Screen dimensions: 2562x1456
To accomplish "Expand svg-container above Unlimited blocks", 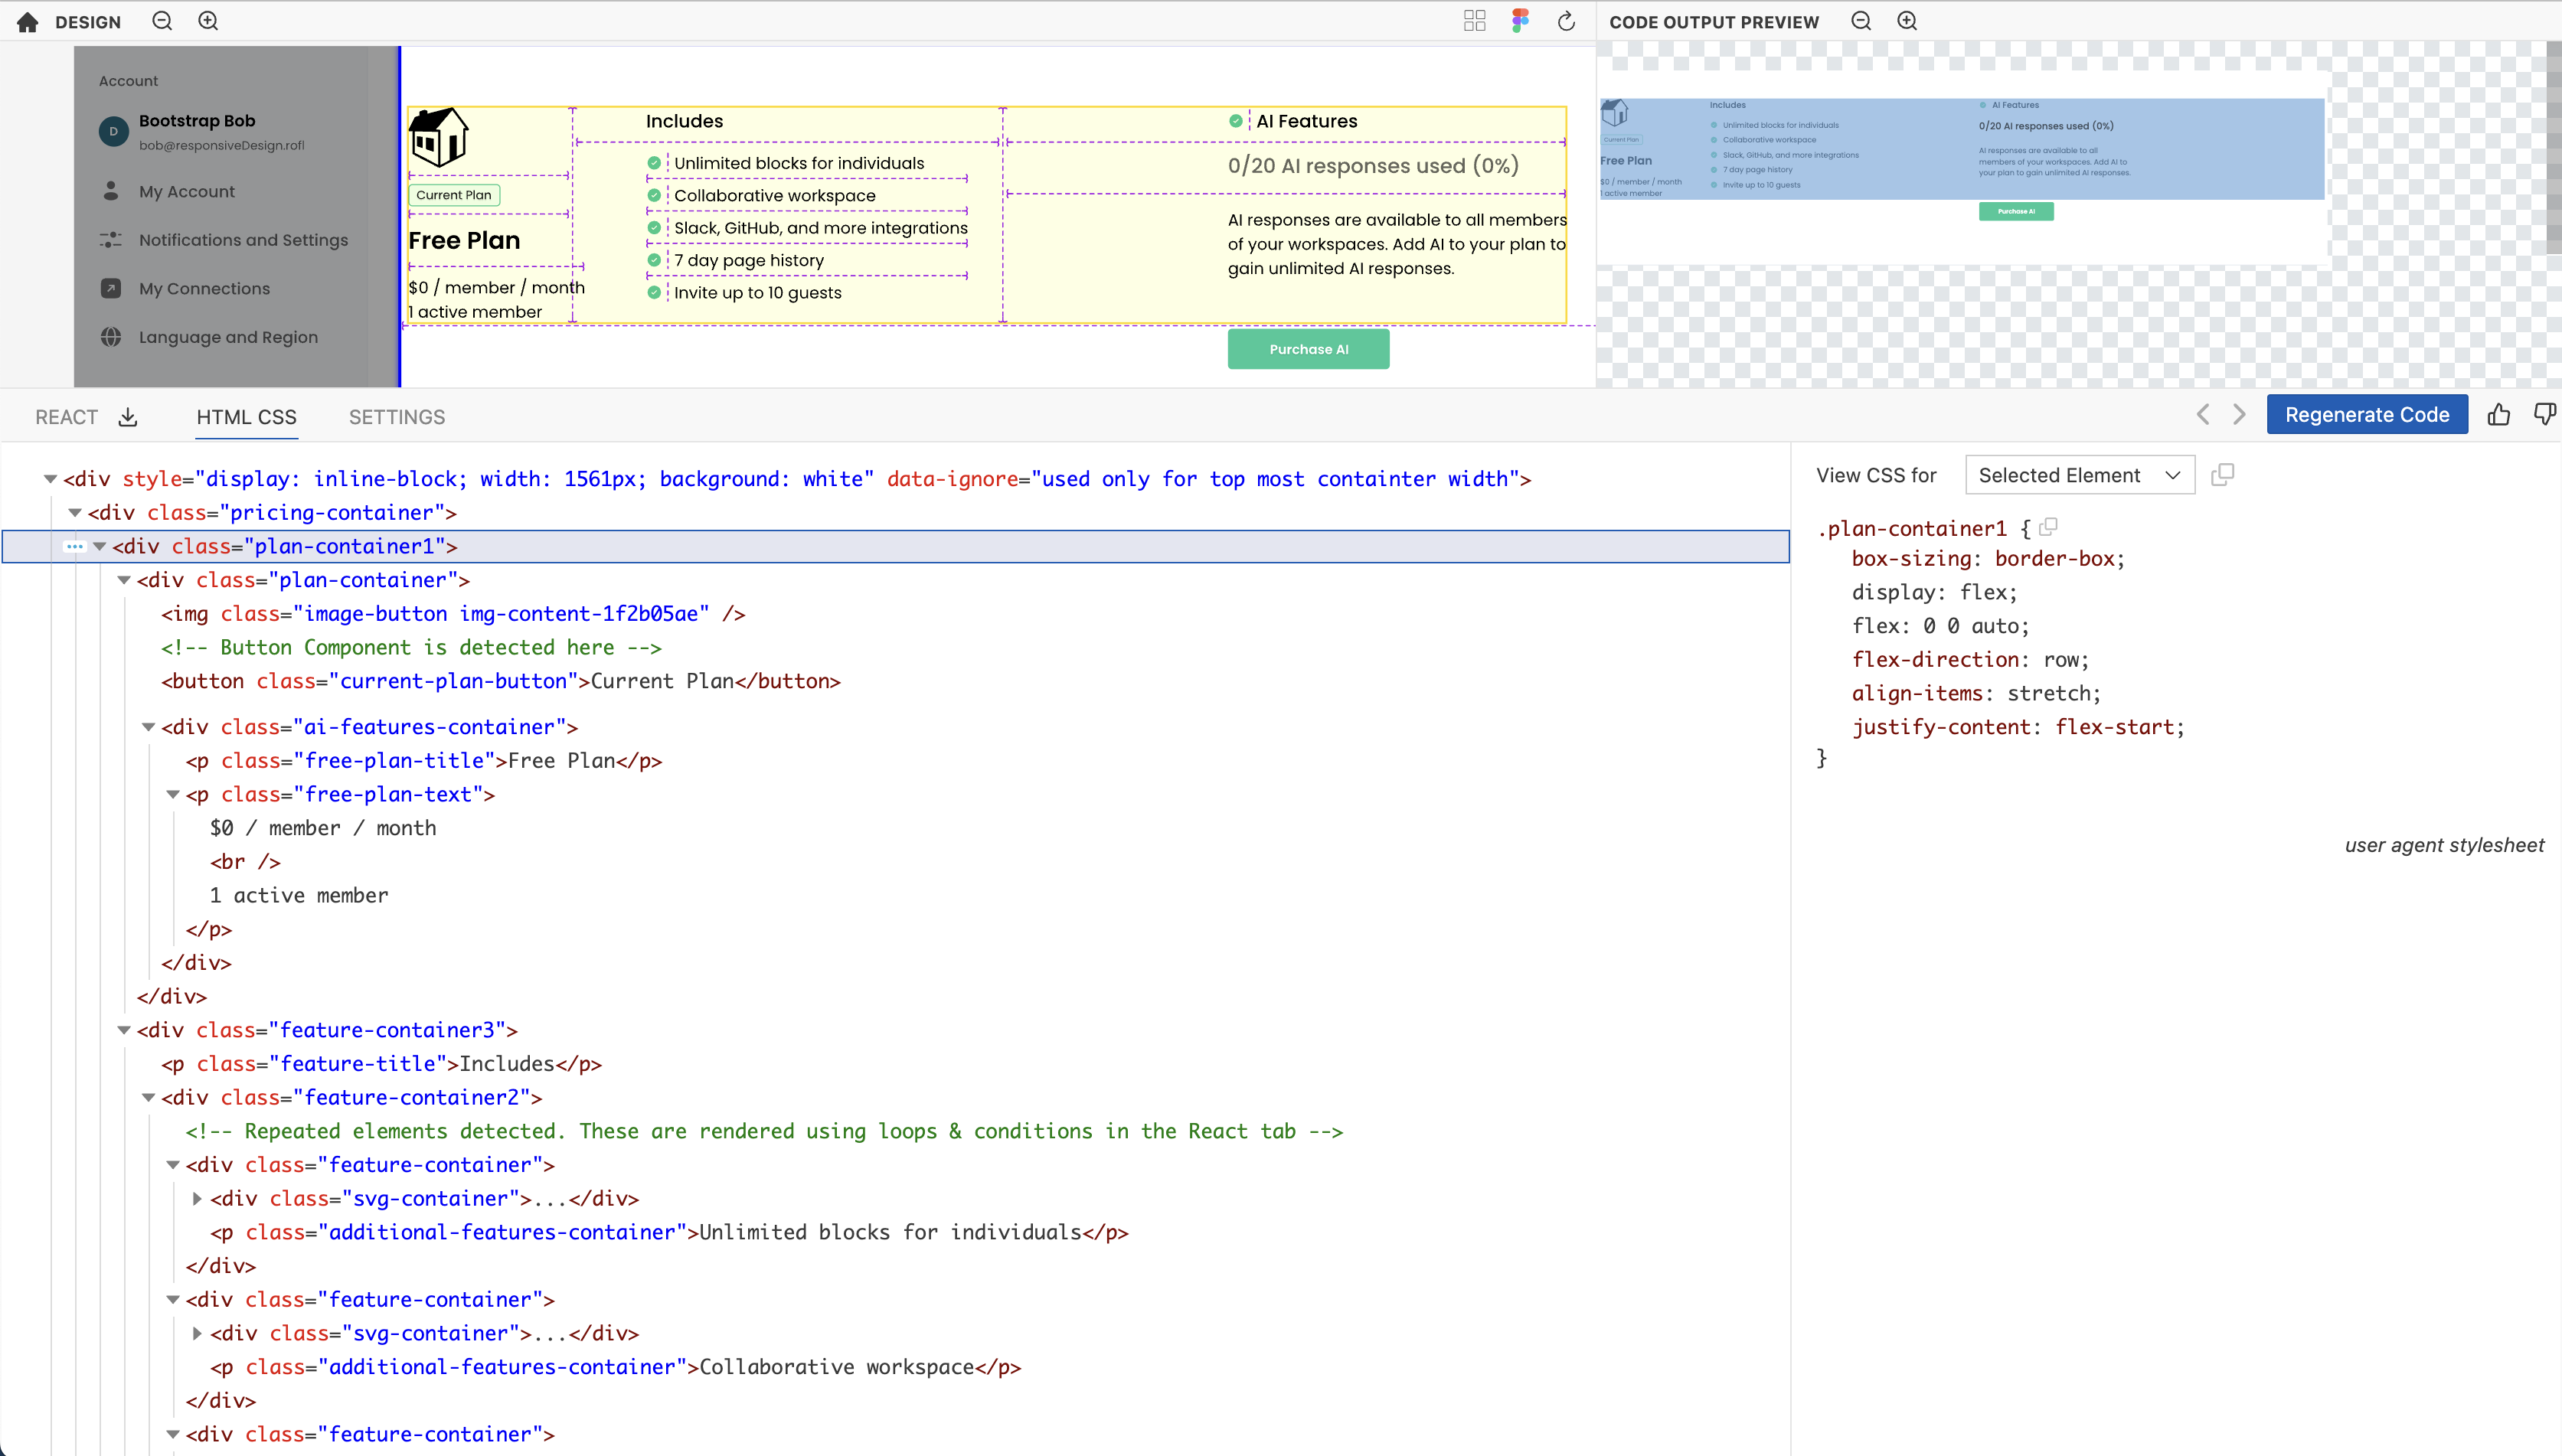I will (197, 1199).
